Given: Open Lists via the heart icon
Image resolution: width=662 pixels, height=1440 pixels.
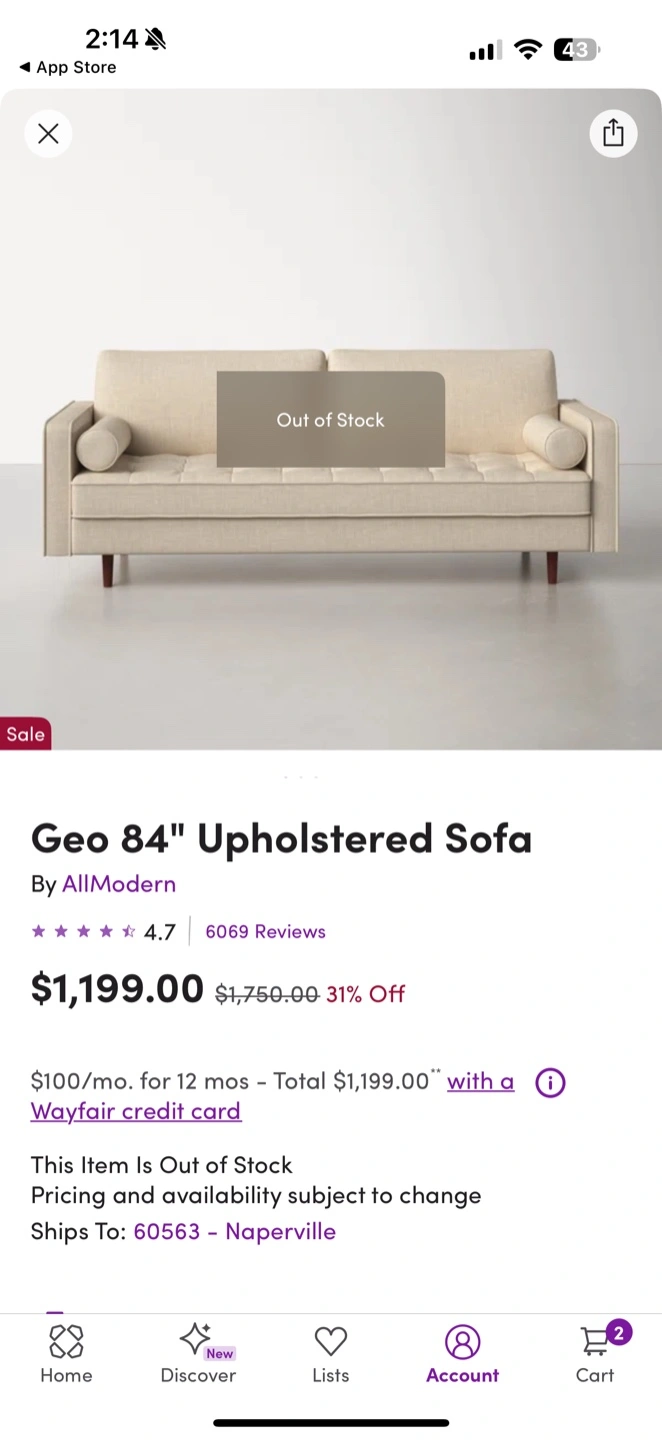Looking at the screenshot, I should 330,1342.
